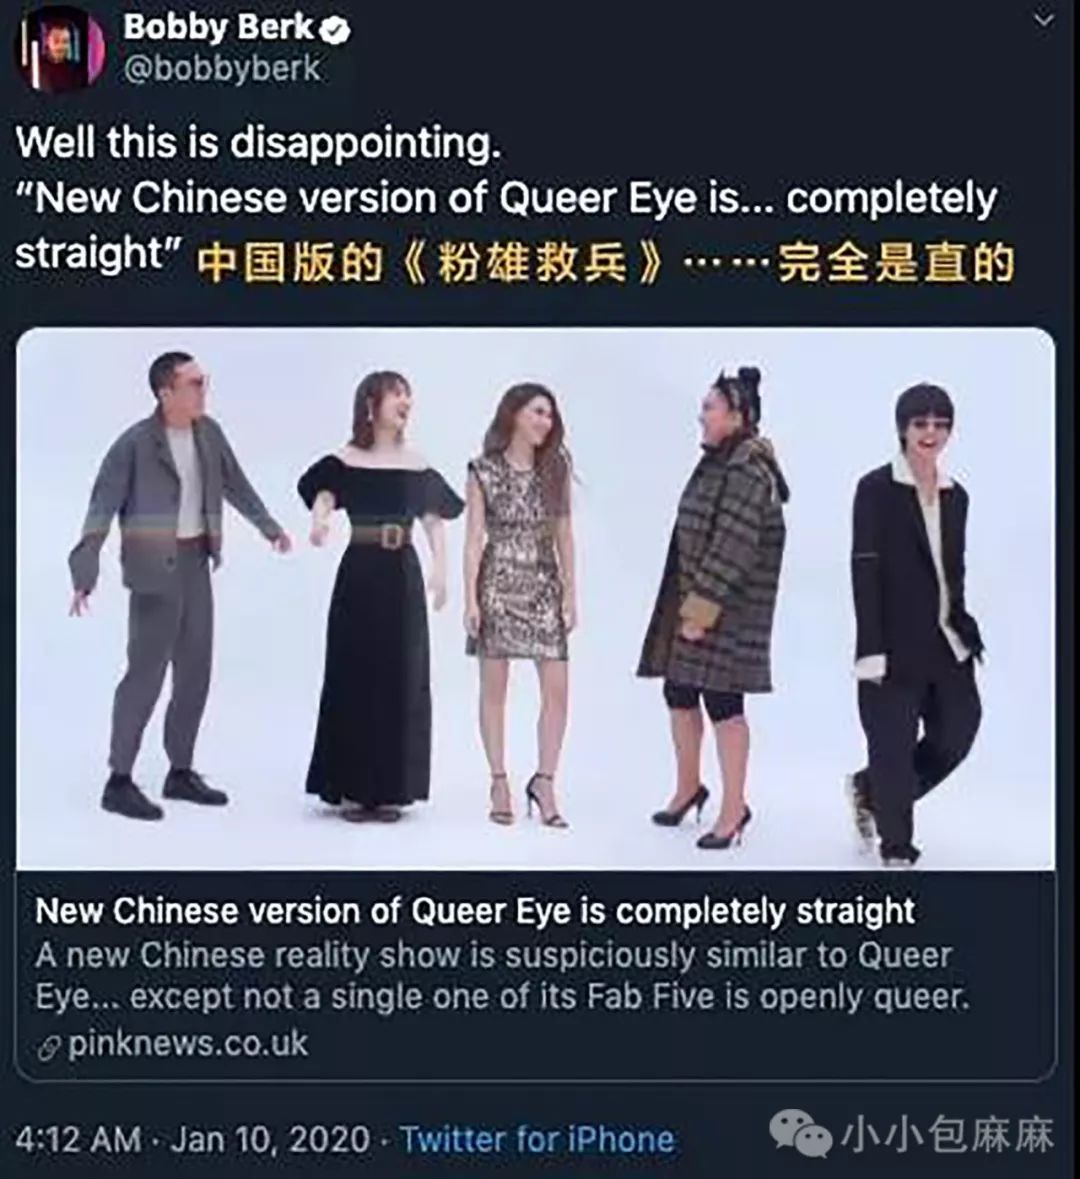Click the WeChat logo watermark

pos(799,1135)
